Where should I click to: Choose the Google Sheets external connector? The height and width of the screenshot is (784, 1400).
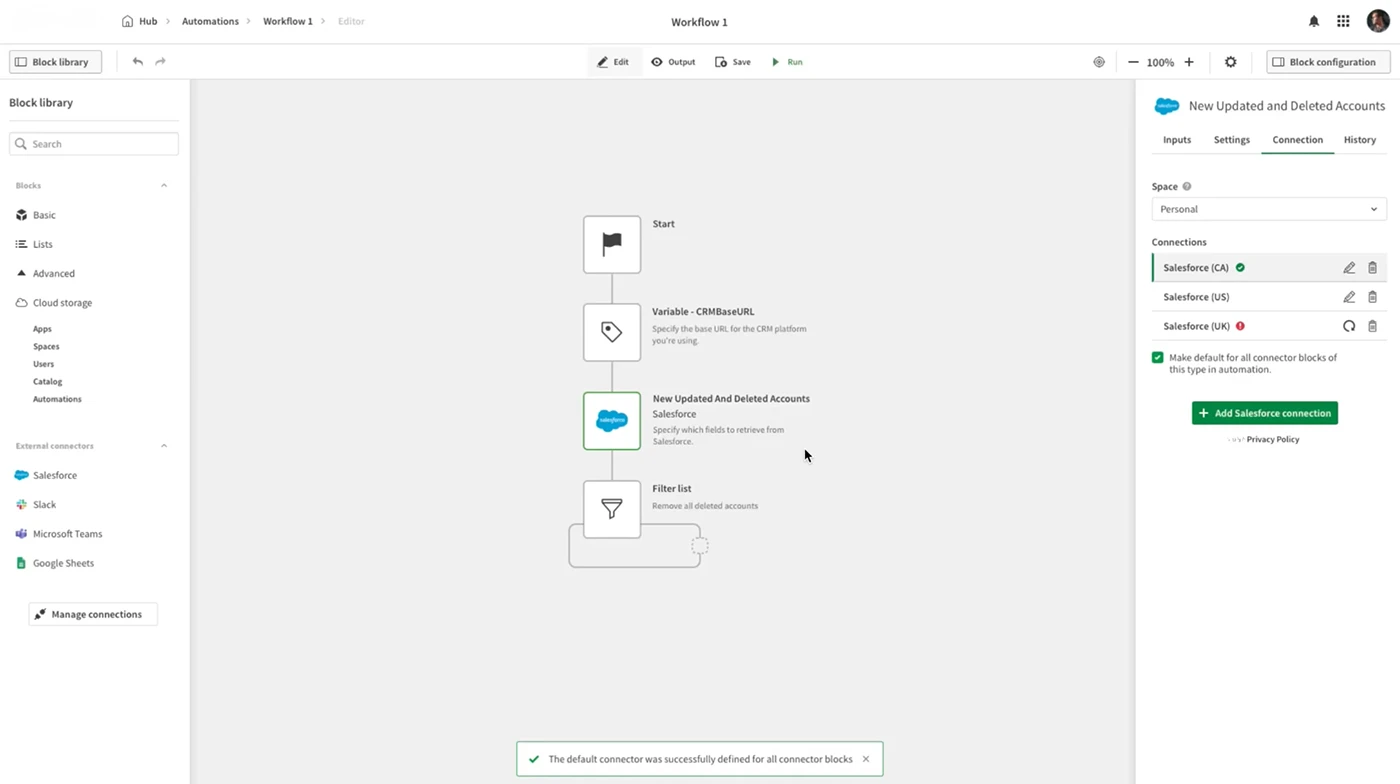point(55,563)
